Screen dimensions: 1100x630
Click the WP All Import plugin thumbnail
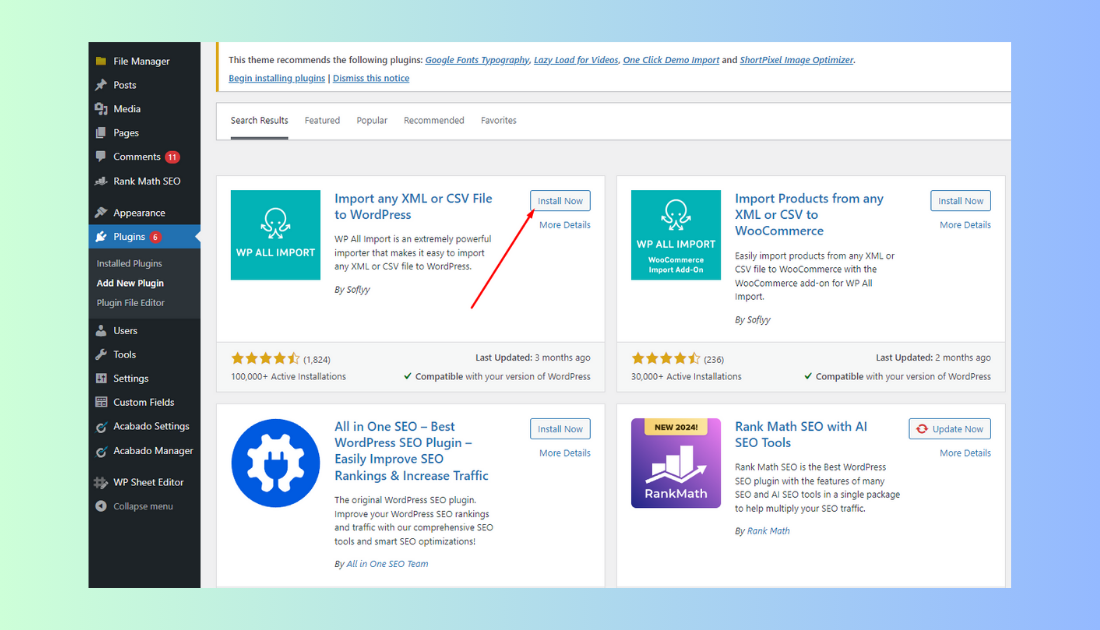(x=275, y=235)
